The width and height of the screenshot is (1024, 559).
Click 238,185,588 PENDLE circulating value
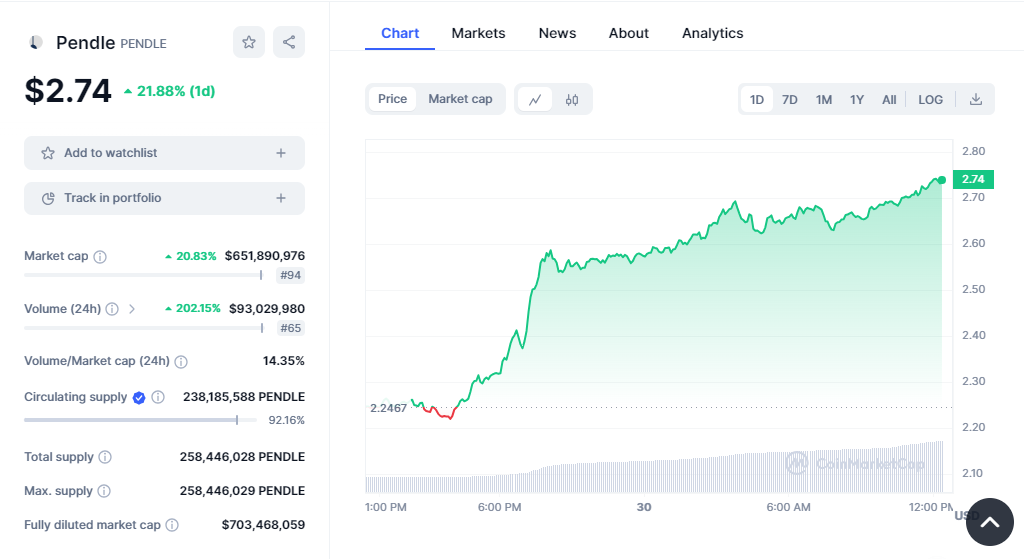(x=244, y=396)
